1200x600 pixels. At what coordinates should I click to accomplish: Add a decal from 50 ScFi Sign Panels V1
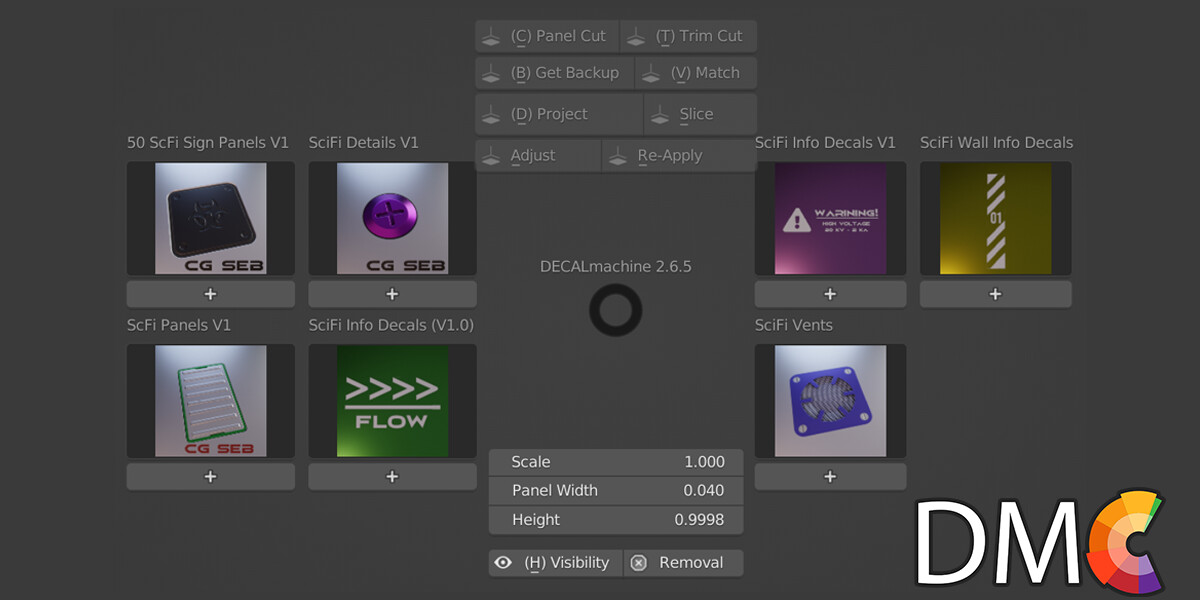click(x=209, y=293)
